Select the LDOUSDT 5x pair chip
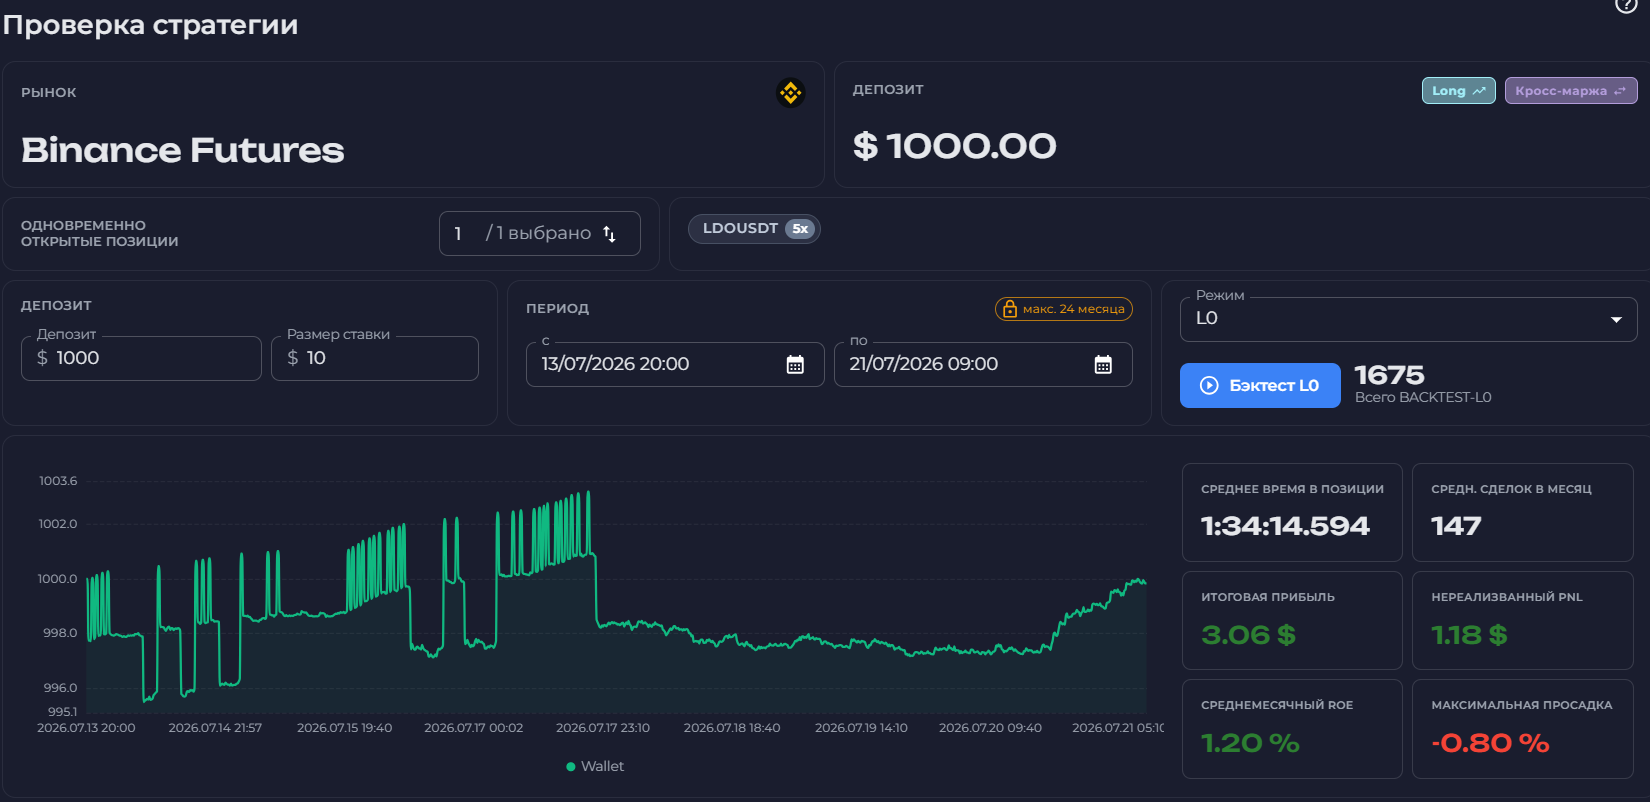 tap(754, 229)
